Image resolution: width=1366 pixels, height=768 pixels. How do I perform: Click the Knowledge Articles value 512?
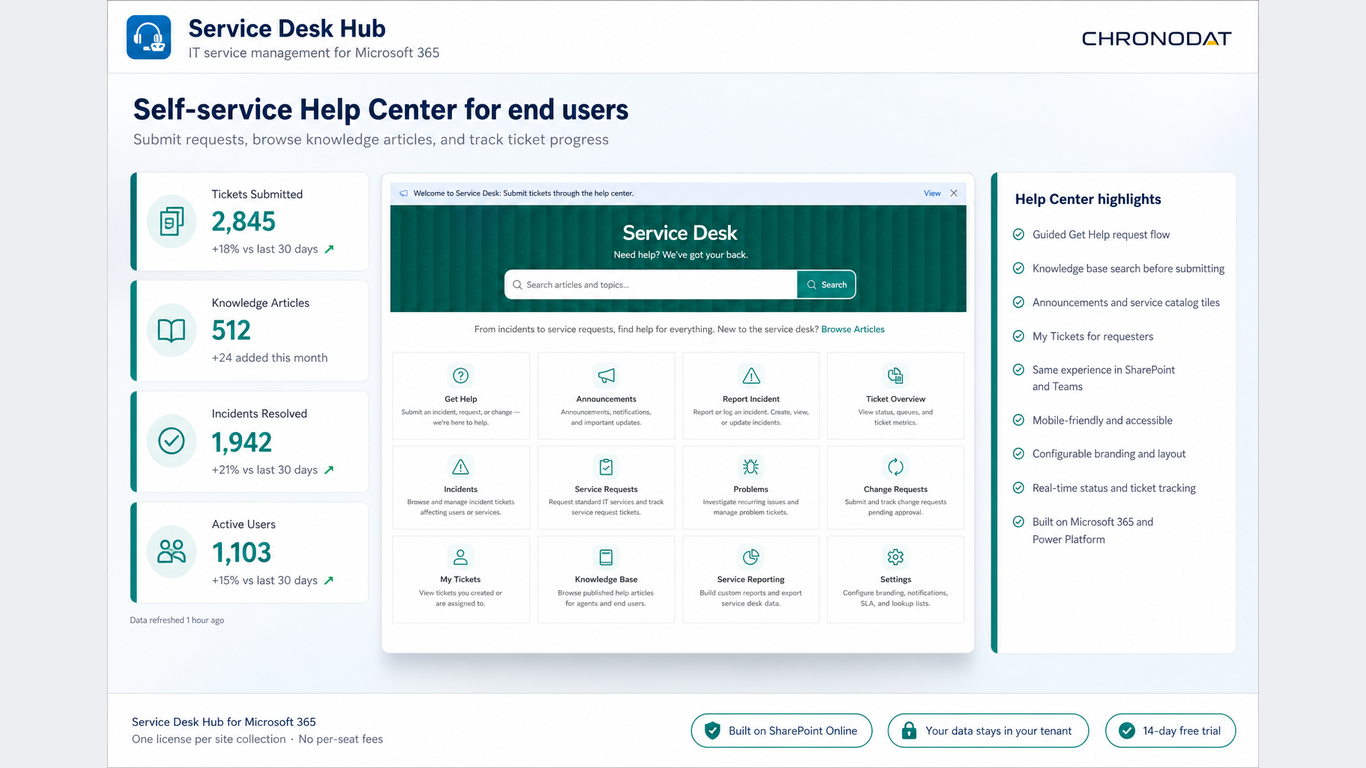pos(231,330)
